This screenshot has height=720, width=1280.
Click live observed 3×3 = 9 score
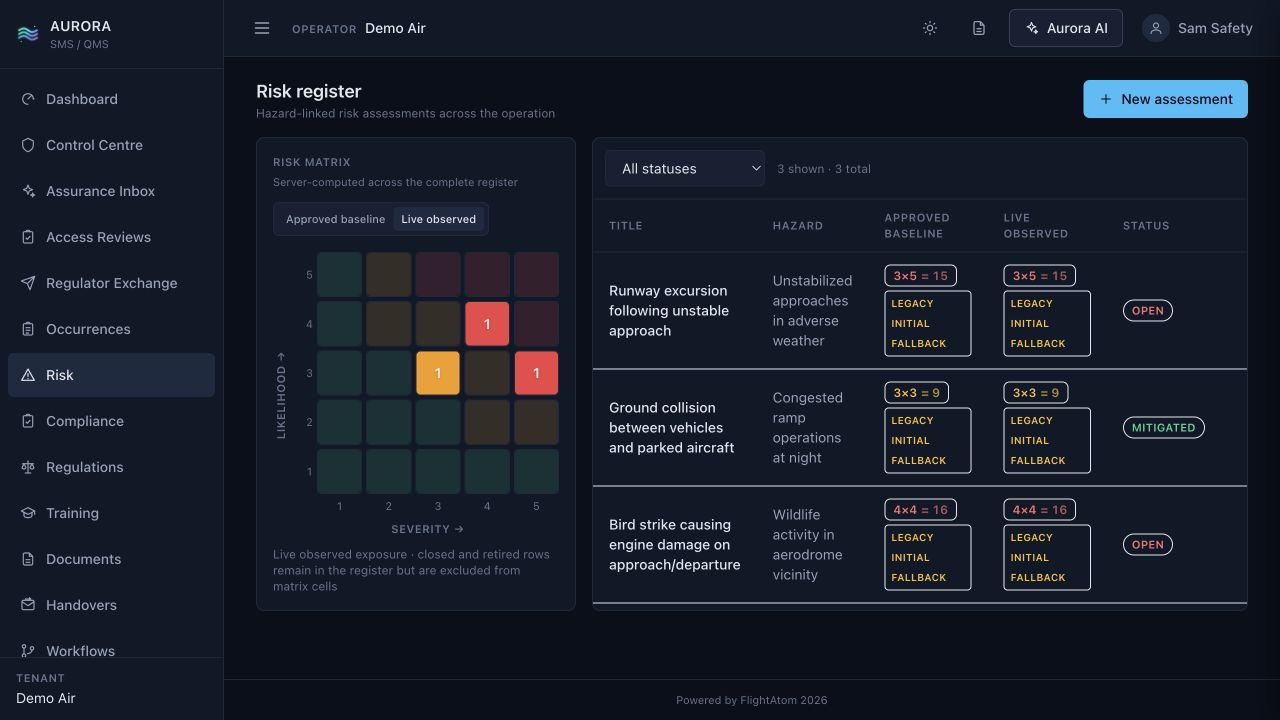1036,393
